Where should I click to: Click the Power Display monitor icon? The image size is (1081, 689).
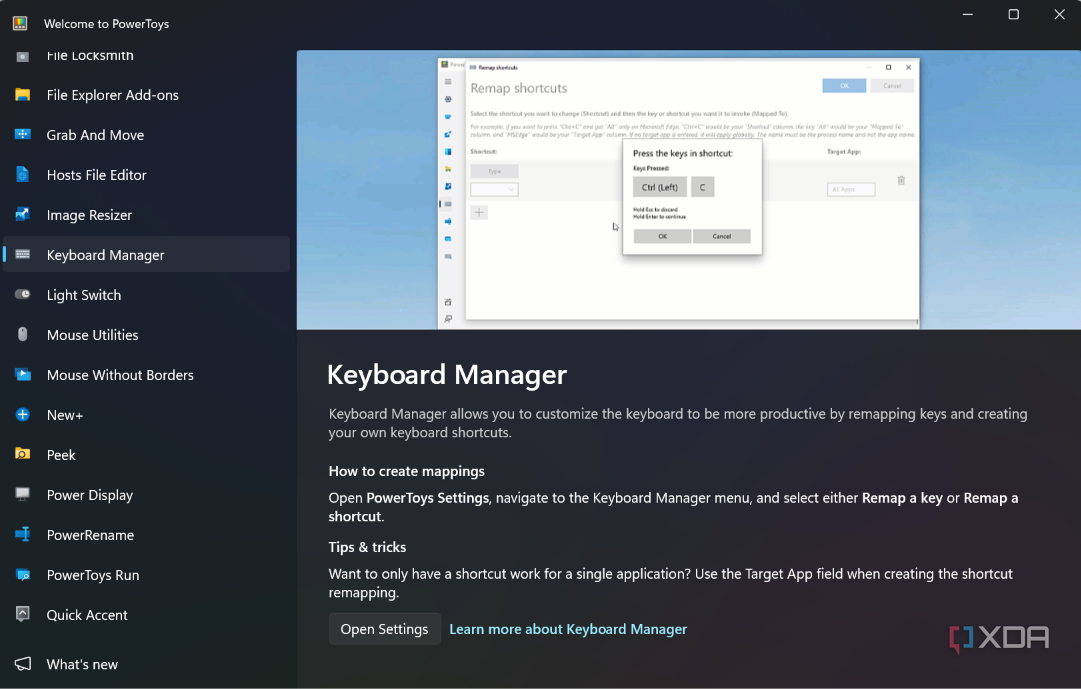(x=23, y=495)
